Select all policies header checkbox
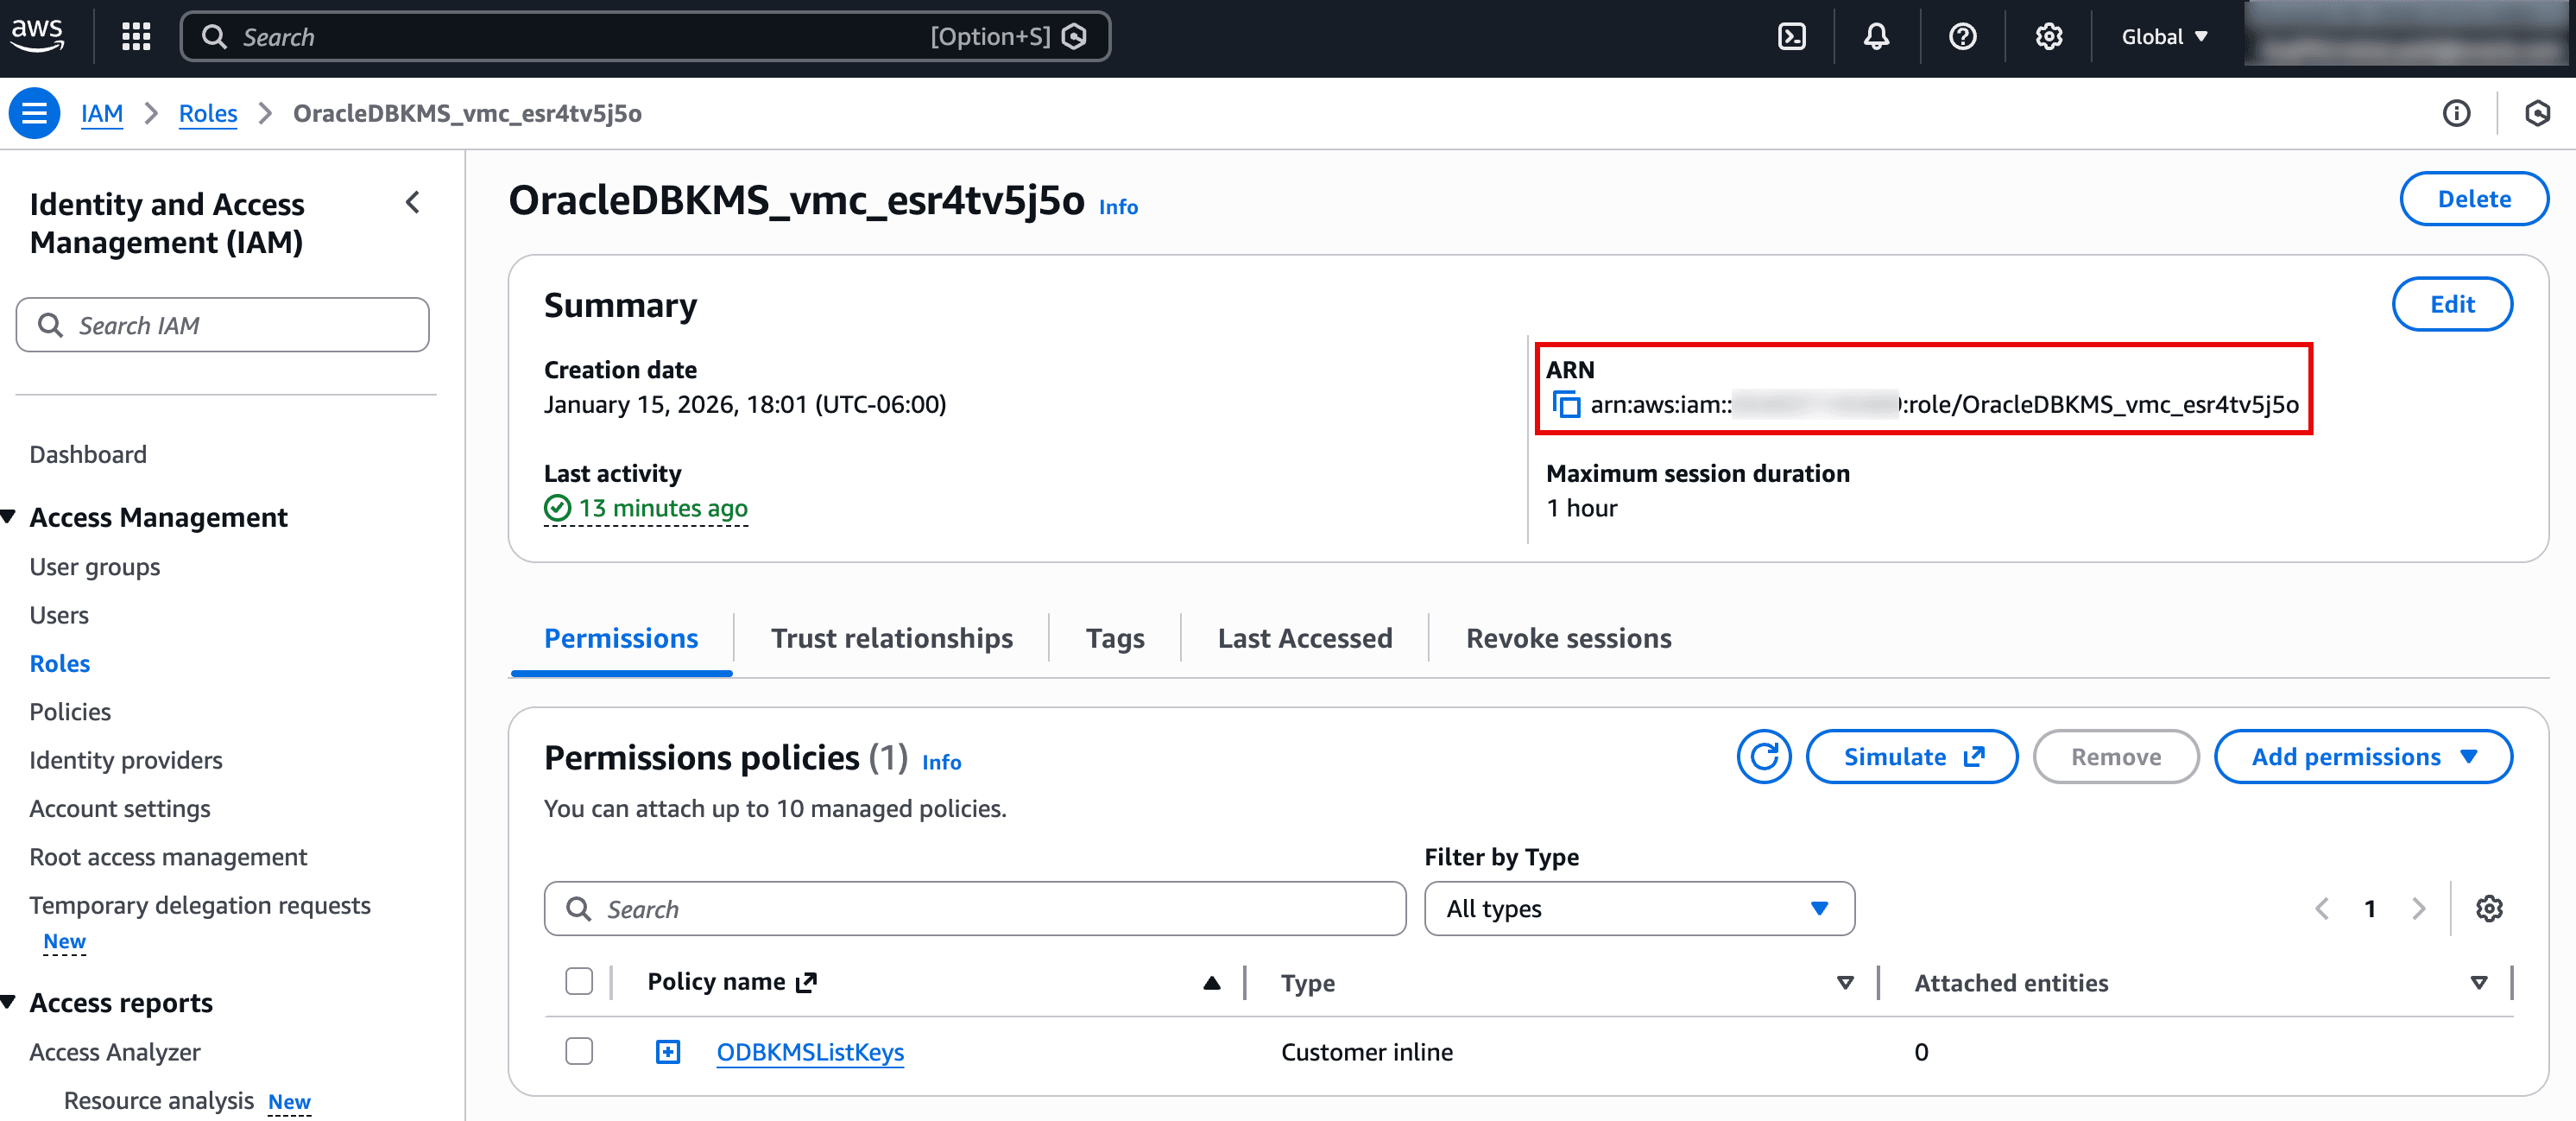 pos(579,981)
